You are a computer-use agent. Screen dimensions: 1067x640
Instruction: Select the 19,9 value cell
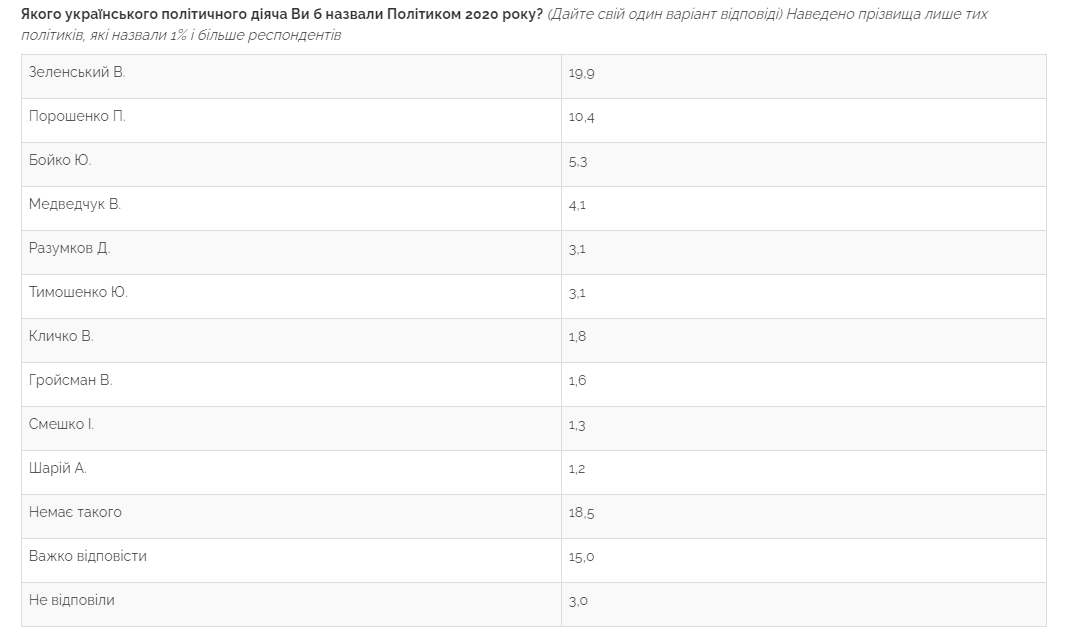582,73
